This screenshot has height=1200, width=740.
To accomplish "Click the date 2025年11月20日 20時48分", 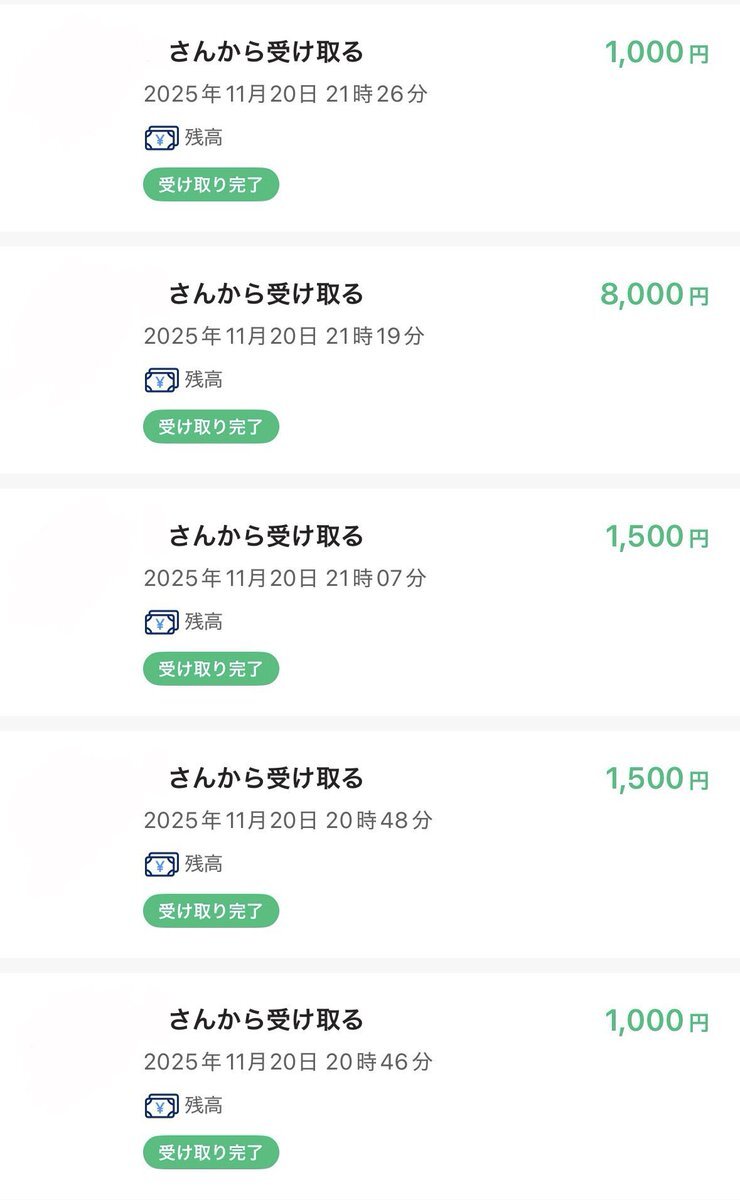I will (288, 820).
